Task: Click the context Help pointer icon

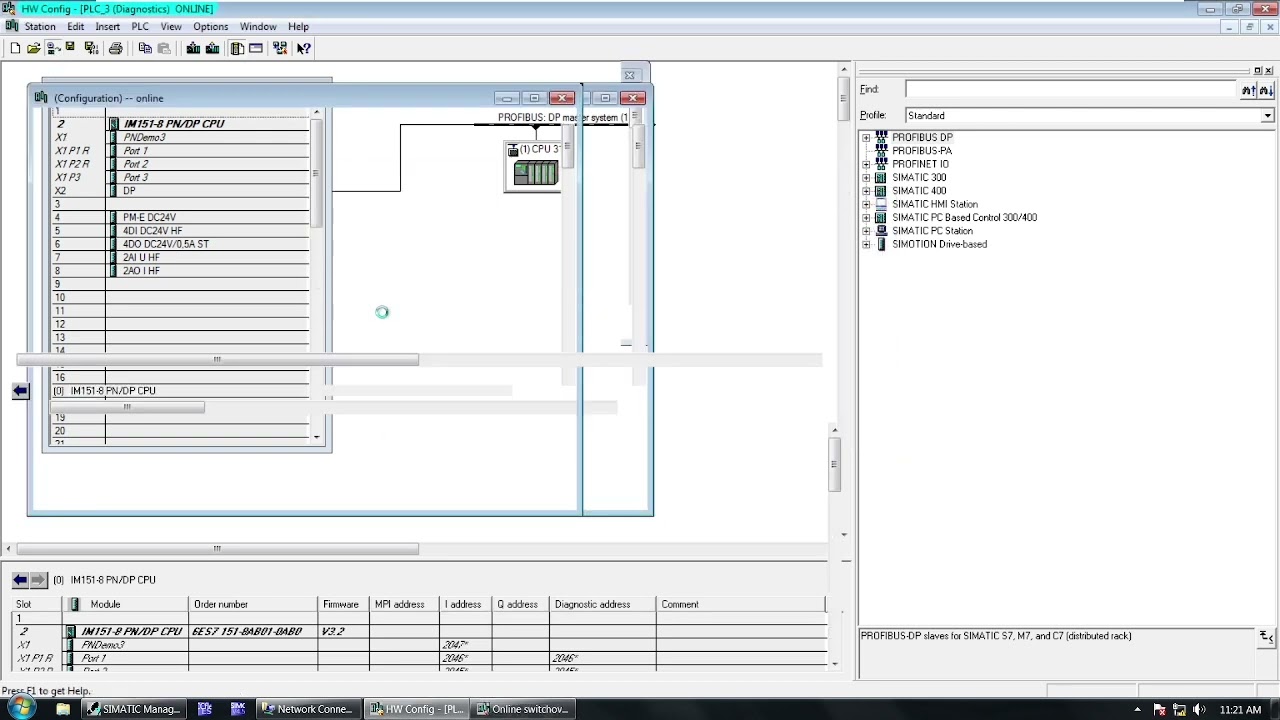Action: [304, 48]
